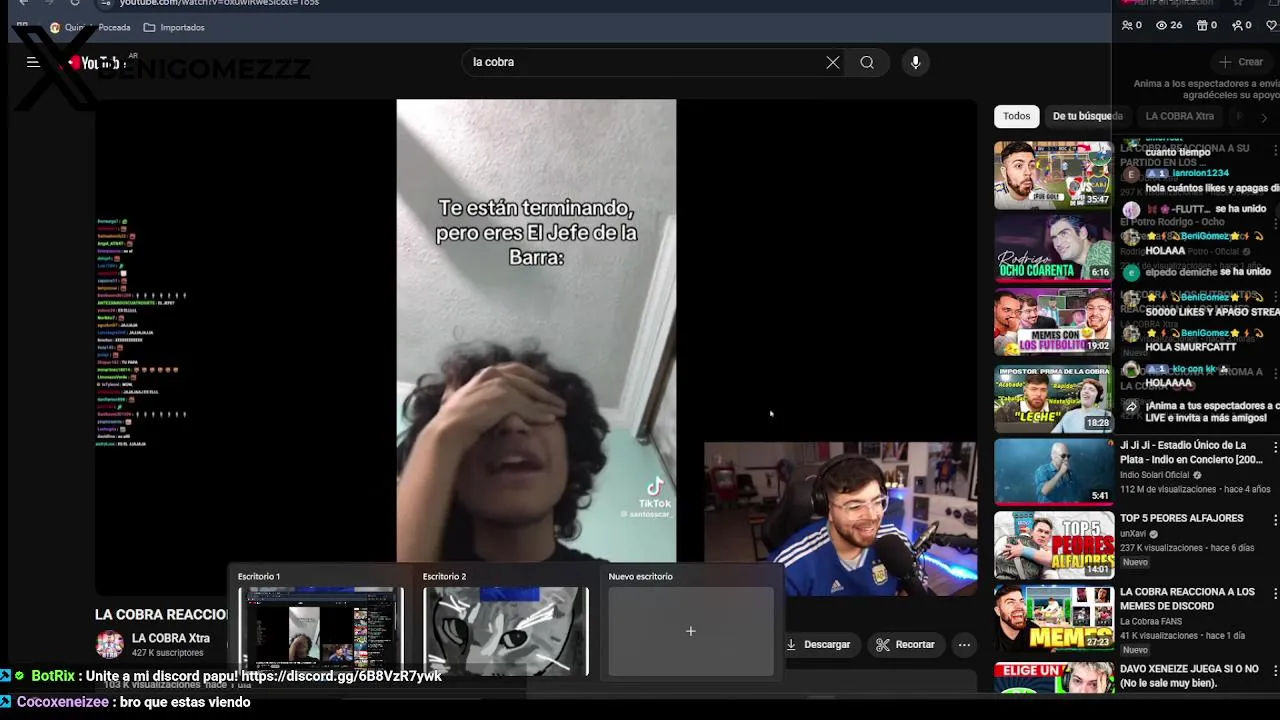Select the 'bro que estas viendo' chat message
Image resolution: width=1280 pixels, height=720 pixels.
point(184,702)
